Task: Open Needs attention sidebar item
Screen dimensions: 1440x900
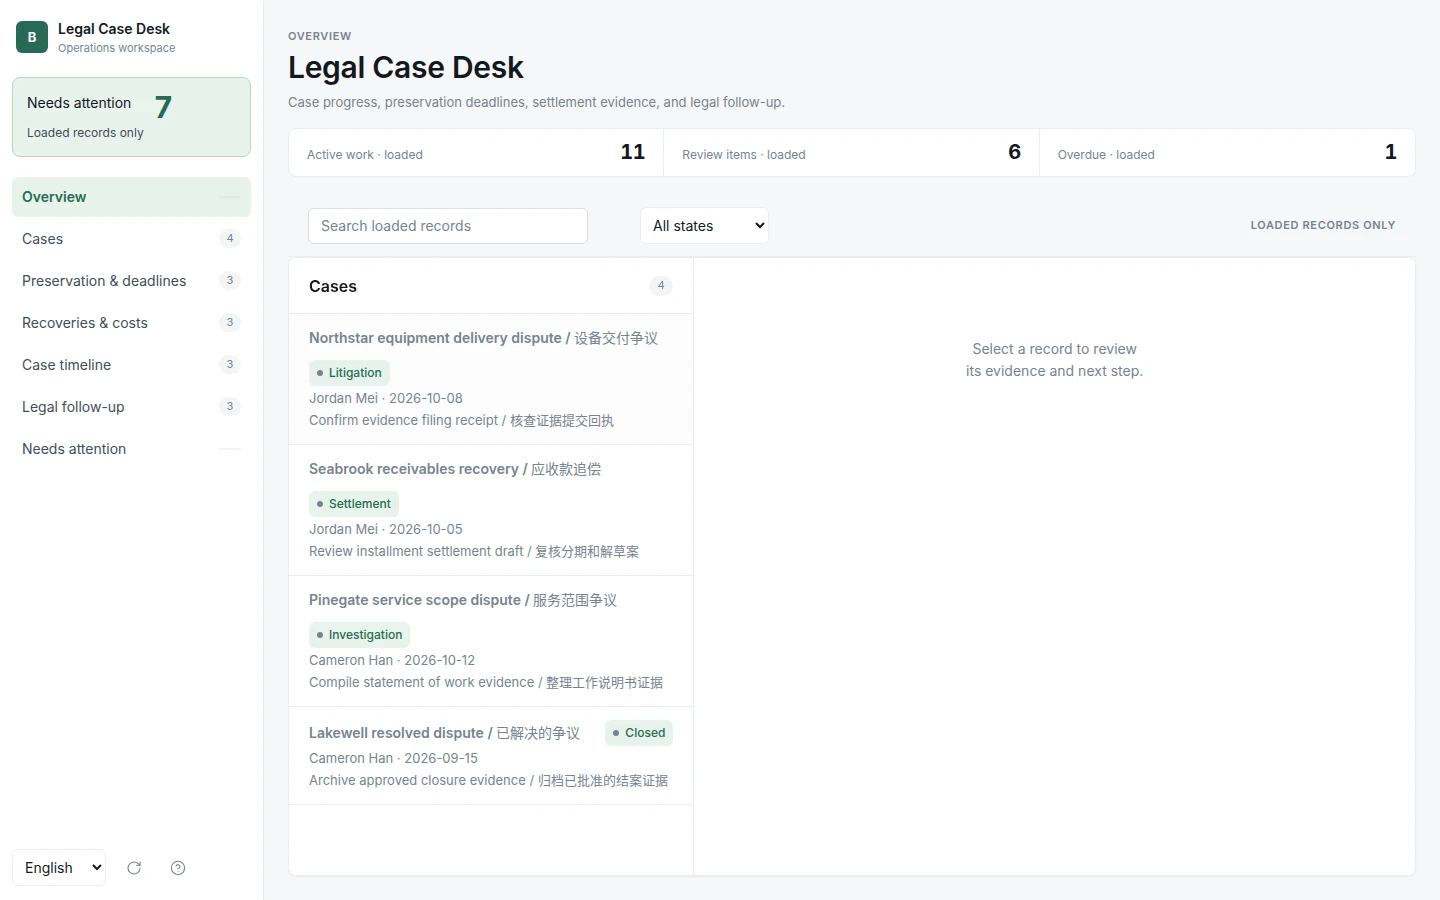Action: (131, 449)
